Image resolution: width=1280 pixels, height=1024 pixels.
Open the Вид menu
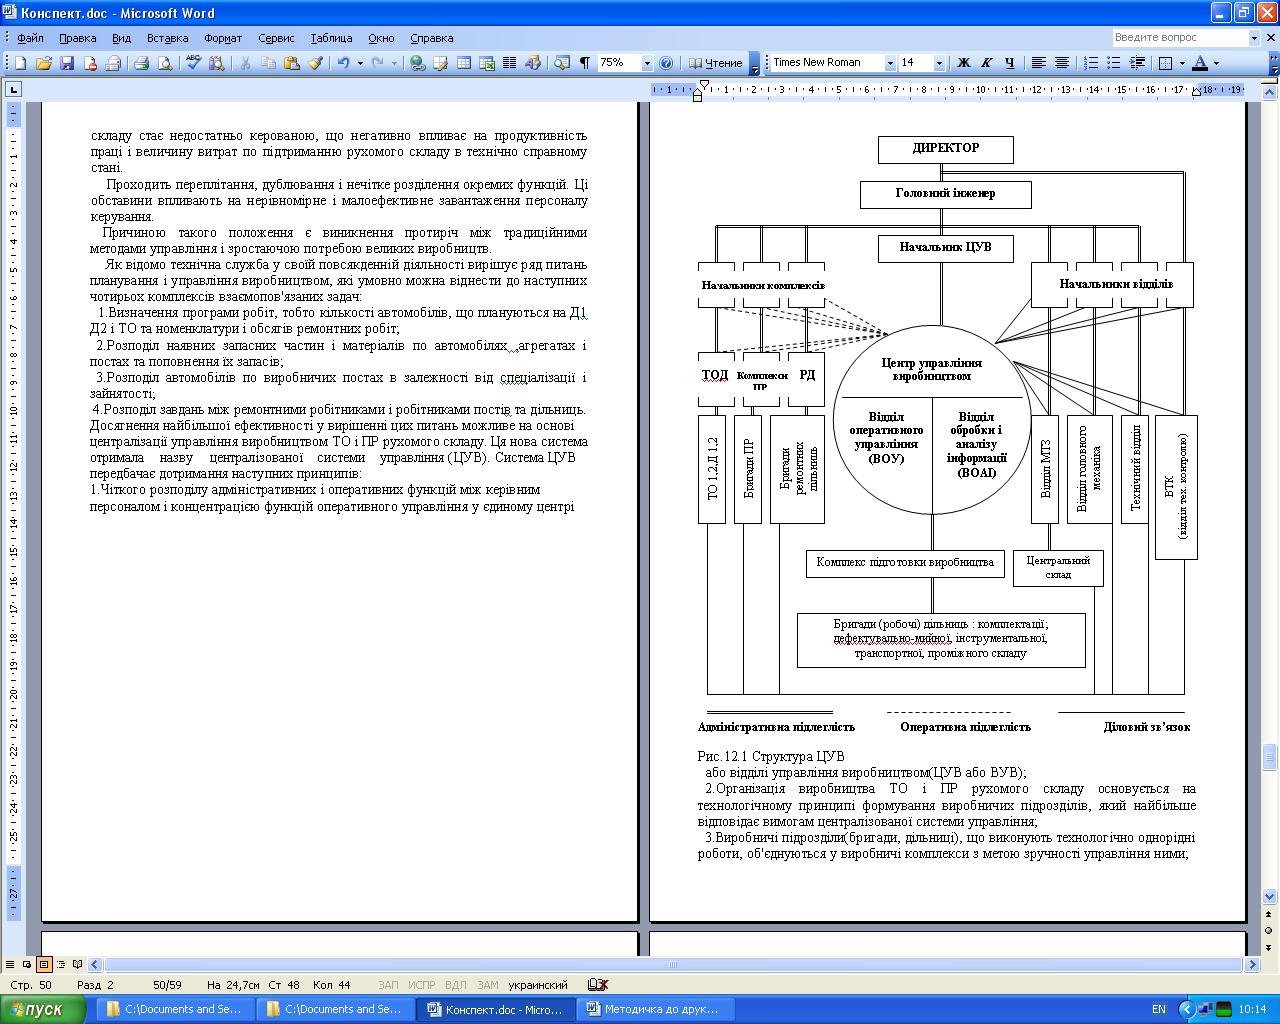click(x=121, y=38)
